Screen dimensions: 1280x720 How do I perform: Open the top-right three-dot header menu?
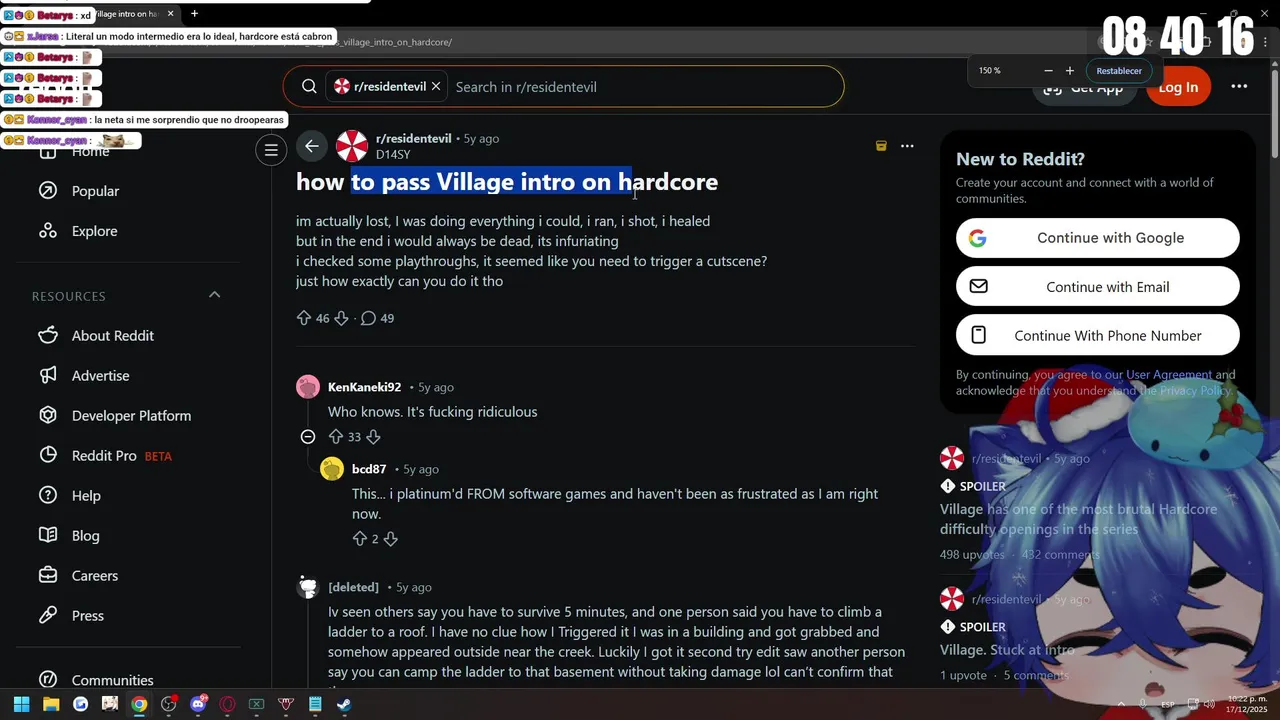[x=1239, y=87]
